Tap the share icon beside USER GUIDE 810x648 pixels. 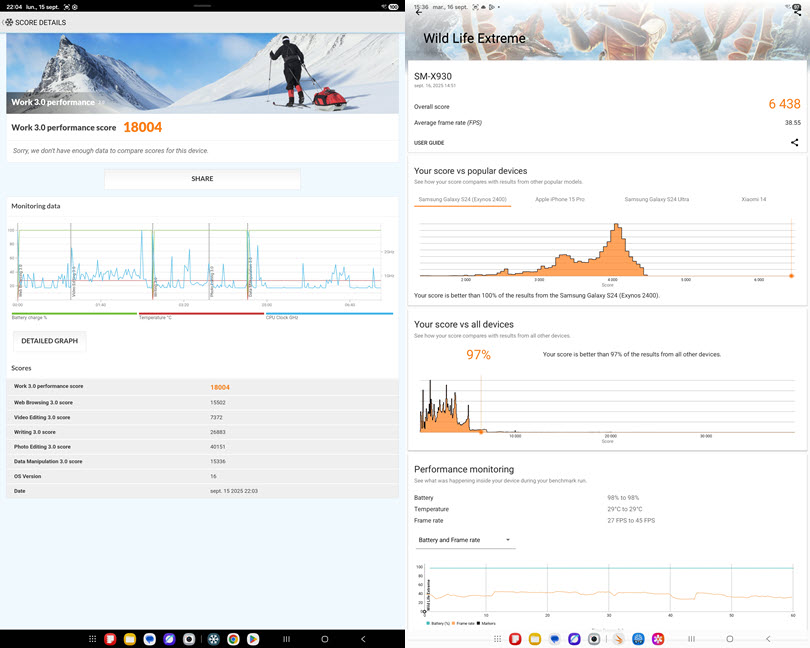pos(794,143)
